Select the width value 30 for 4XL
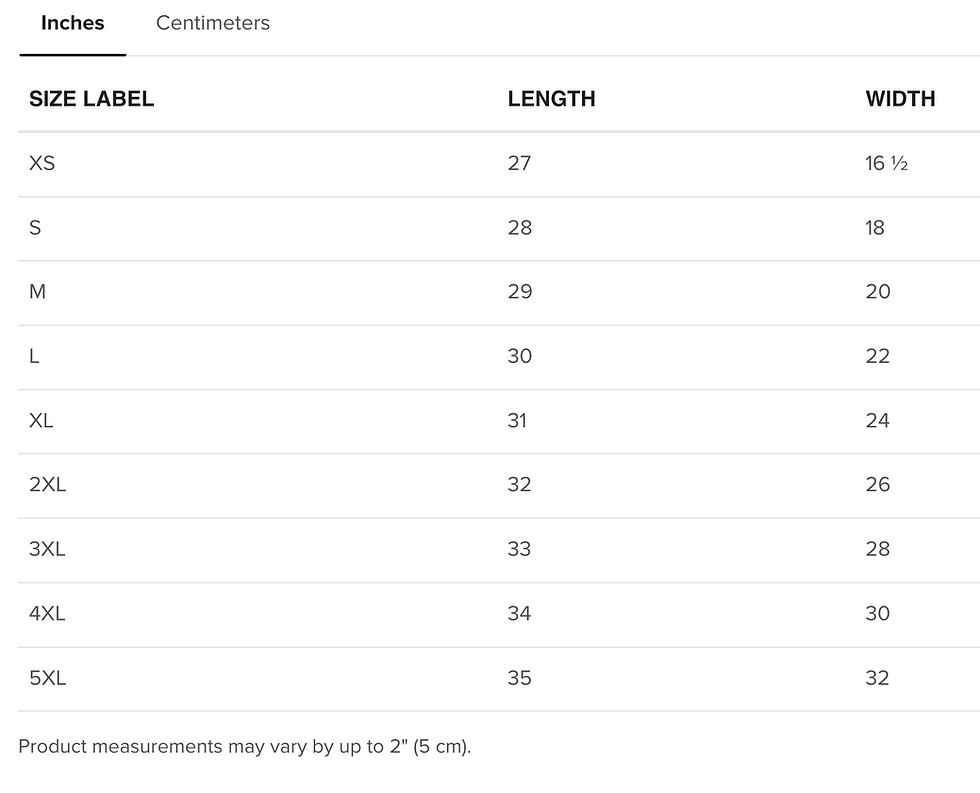This screenshot has width=980, height=793. (x=877, y=614)
